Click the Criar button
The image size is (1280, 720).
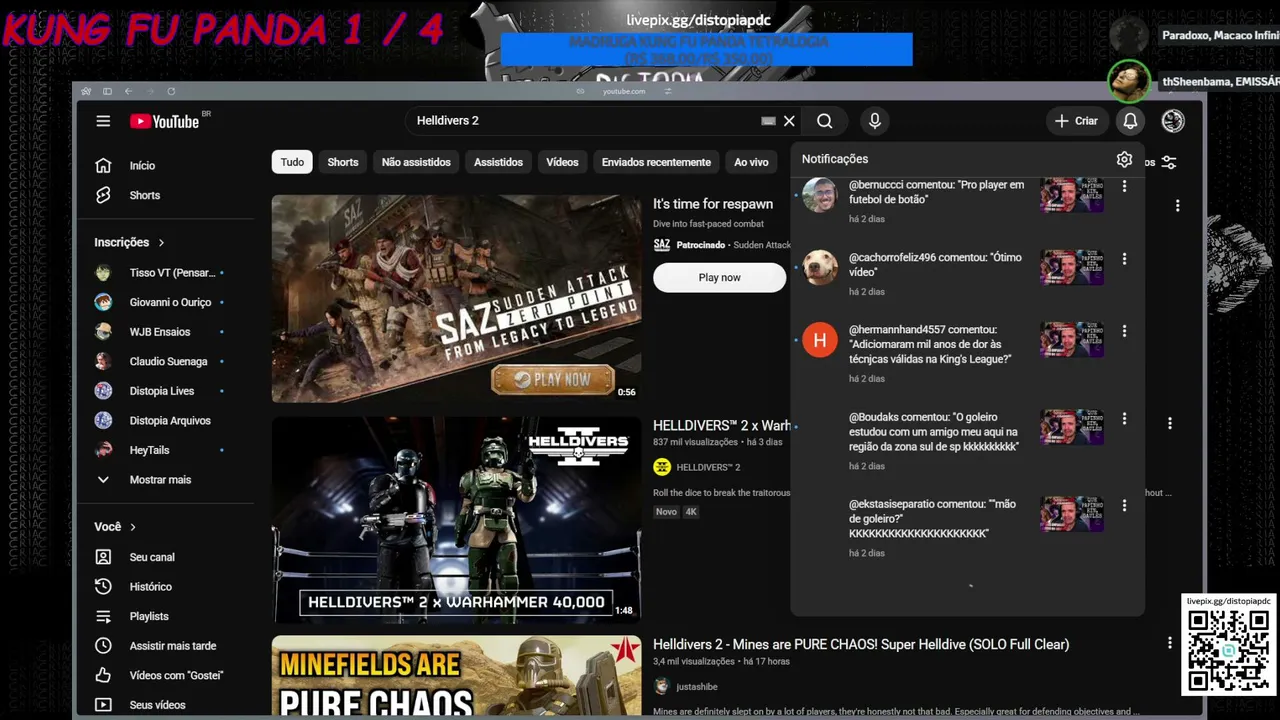1077,121
